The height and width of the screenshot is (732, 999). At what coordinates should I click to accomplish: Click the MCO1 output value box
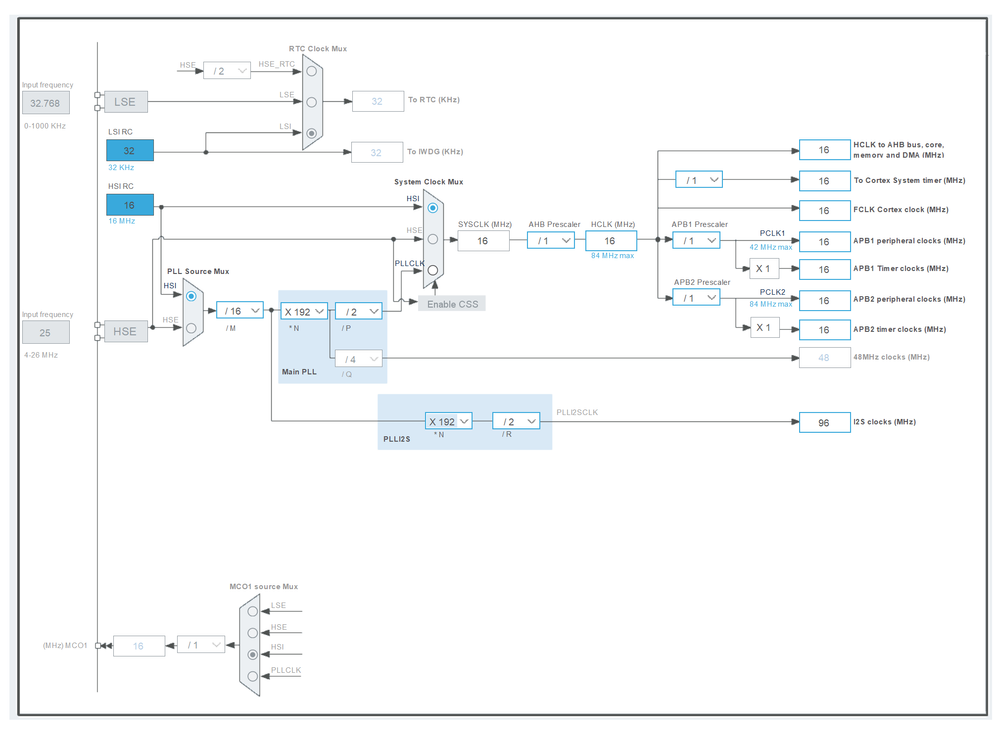139,646
